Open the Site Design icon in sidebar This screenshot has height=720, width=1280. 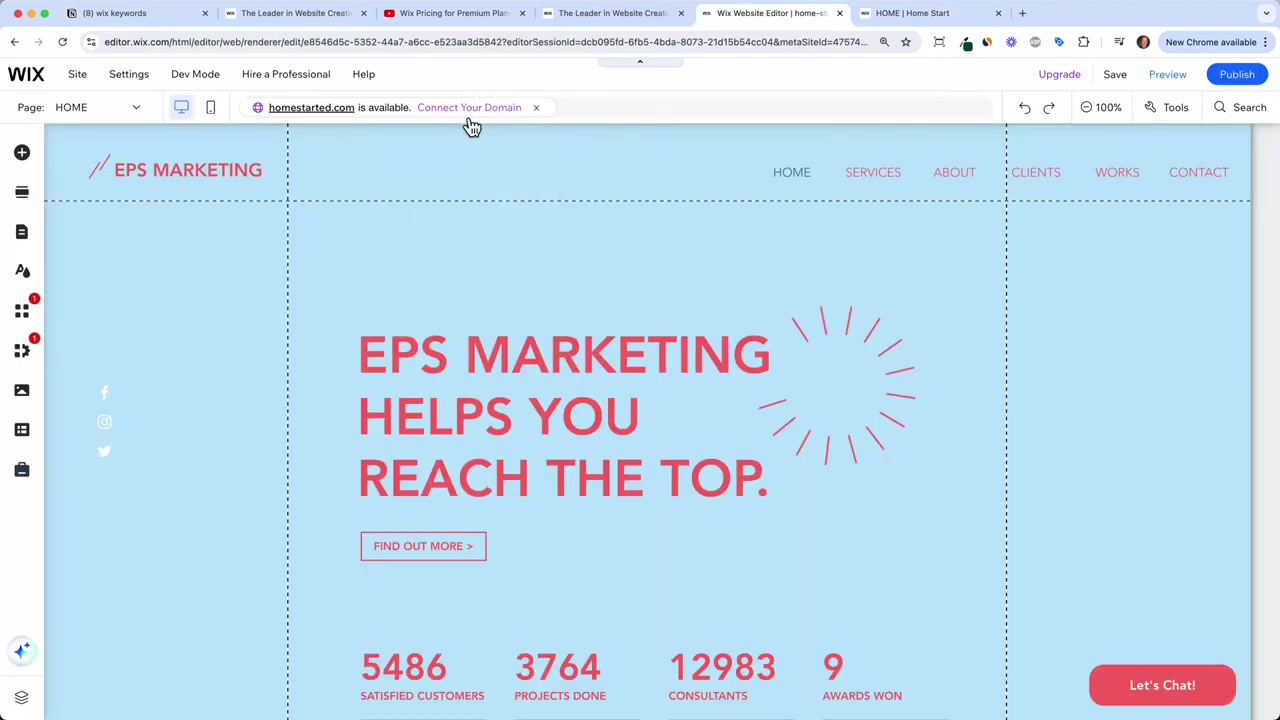(x=22, y=271)
